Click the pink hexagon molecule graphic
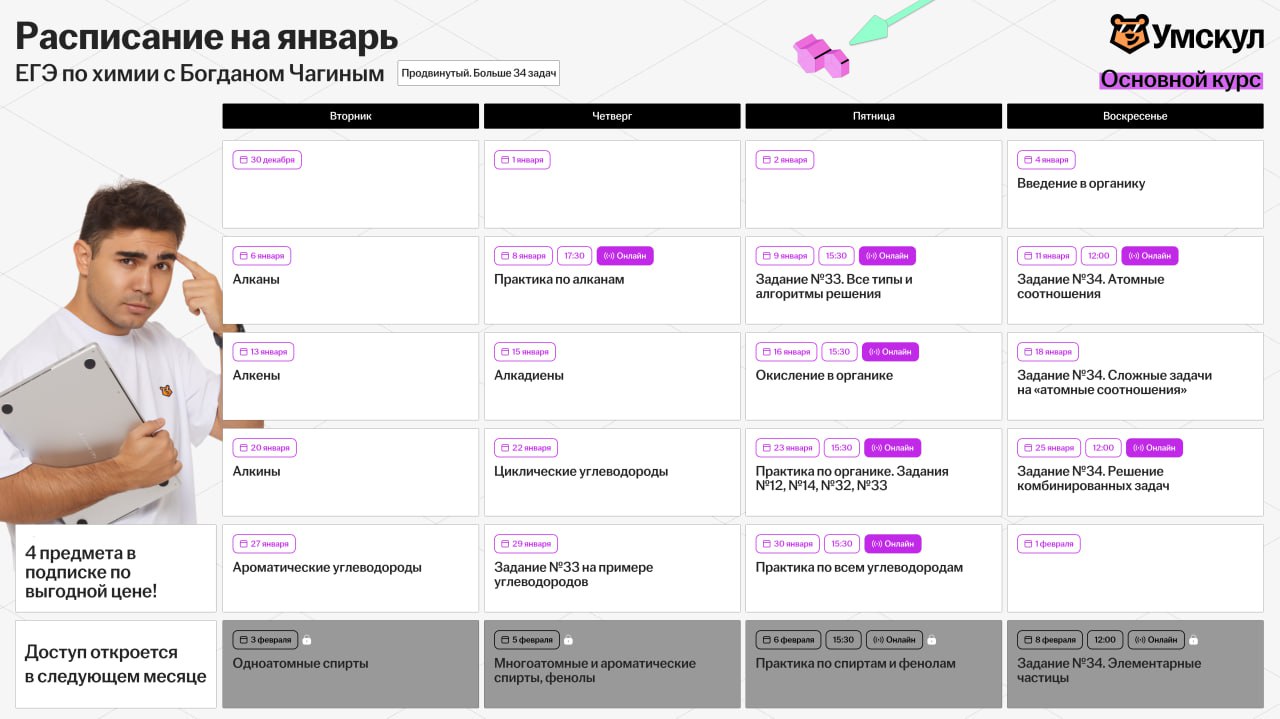Image resolution: width=1280 pixels, height=719 pixels. tap(821, 55)
